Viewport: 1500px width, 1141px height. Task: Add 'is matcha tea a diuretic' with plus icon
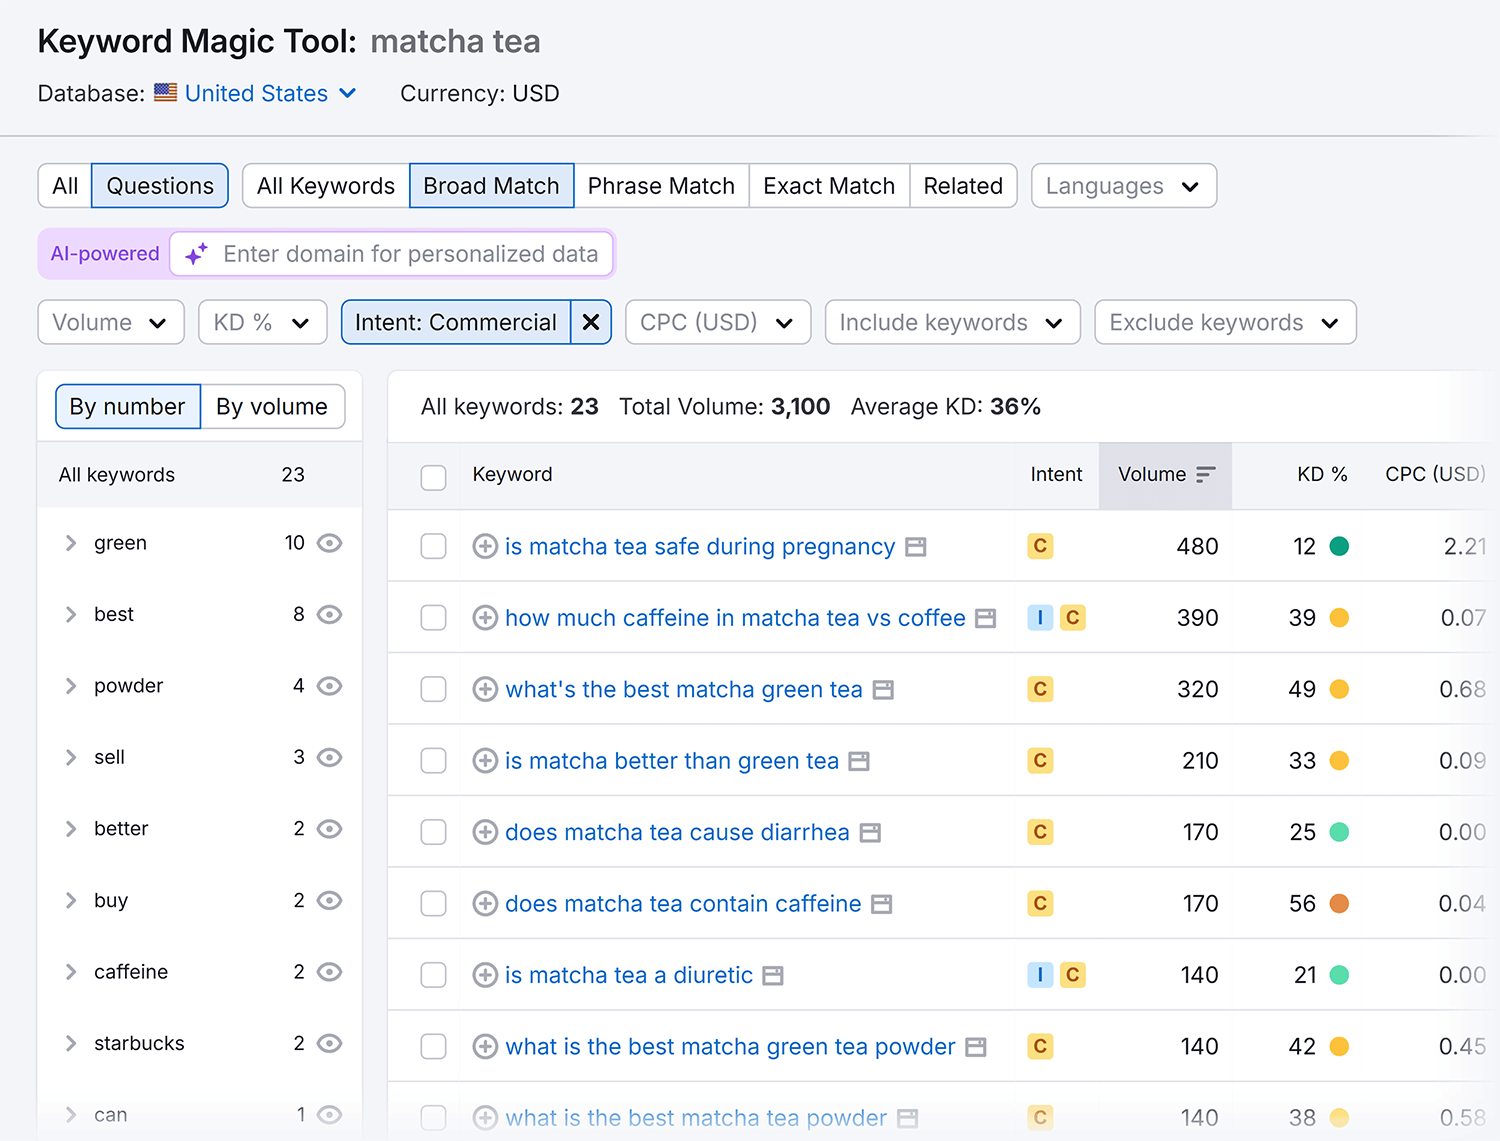[x=485, y=975]
